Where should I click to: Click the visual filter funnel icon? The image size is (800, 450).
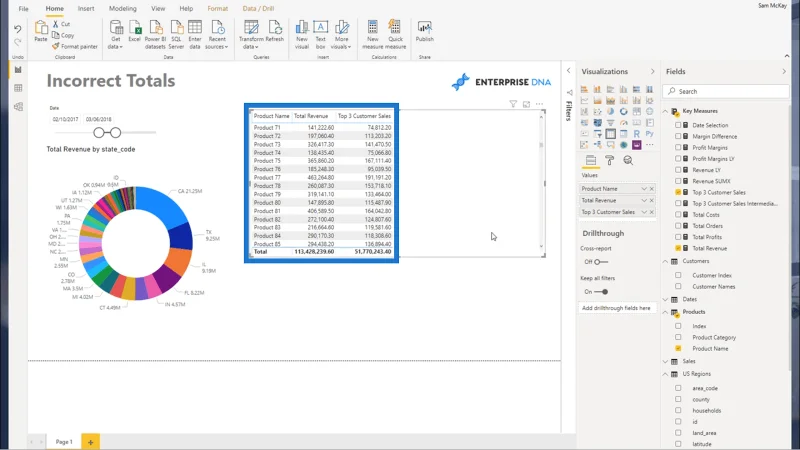[513, 104]
